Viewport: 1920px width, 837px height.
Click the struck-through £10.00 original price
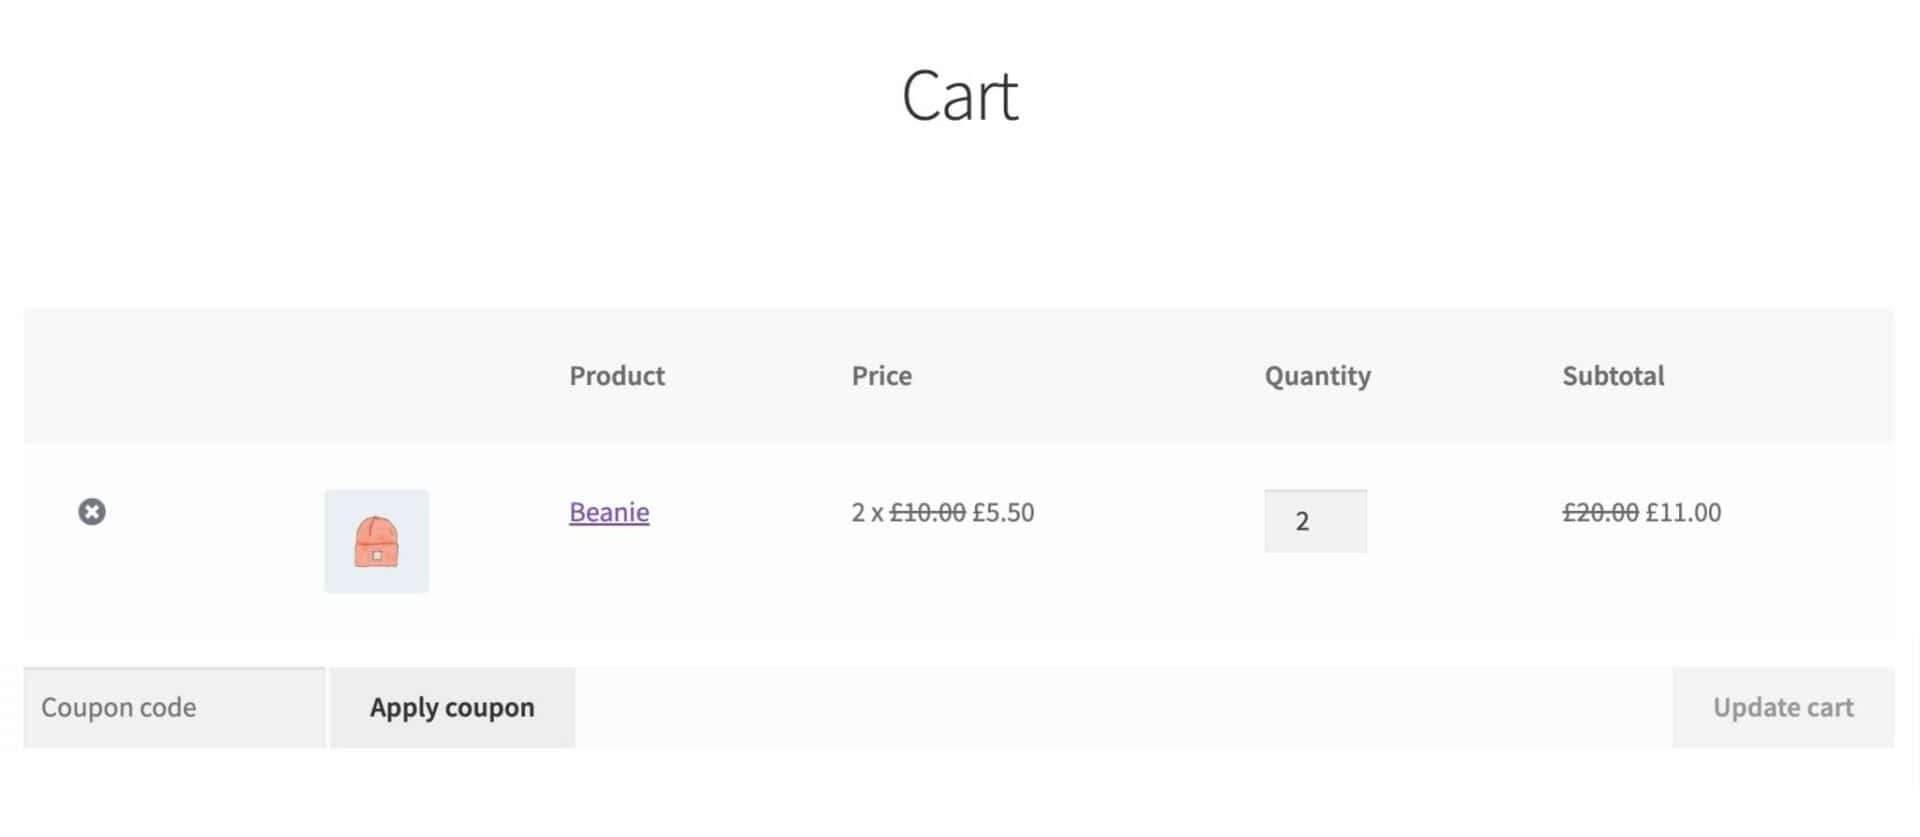pyautogui.click(x=928, y=512)
